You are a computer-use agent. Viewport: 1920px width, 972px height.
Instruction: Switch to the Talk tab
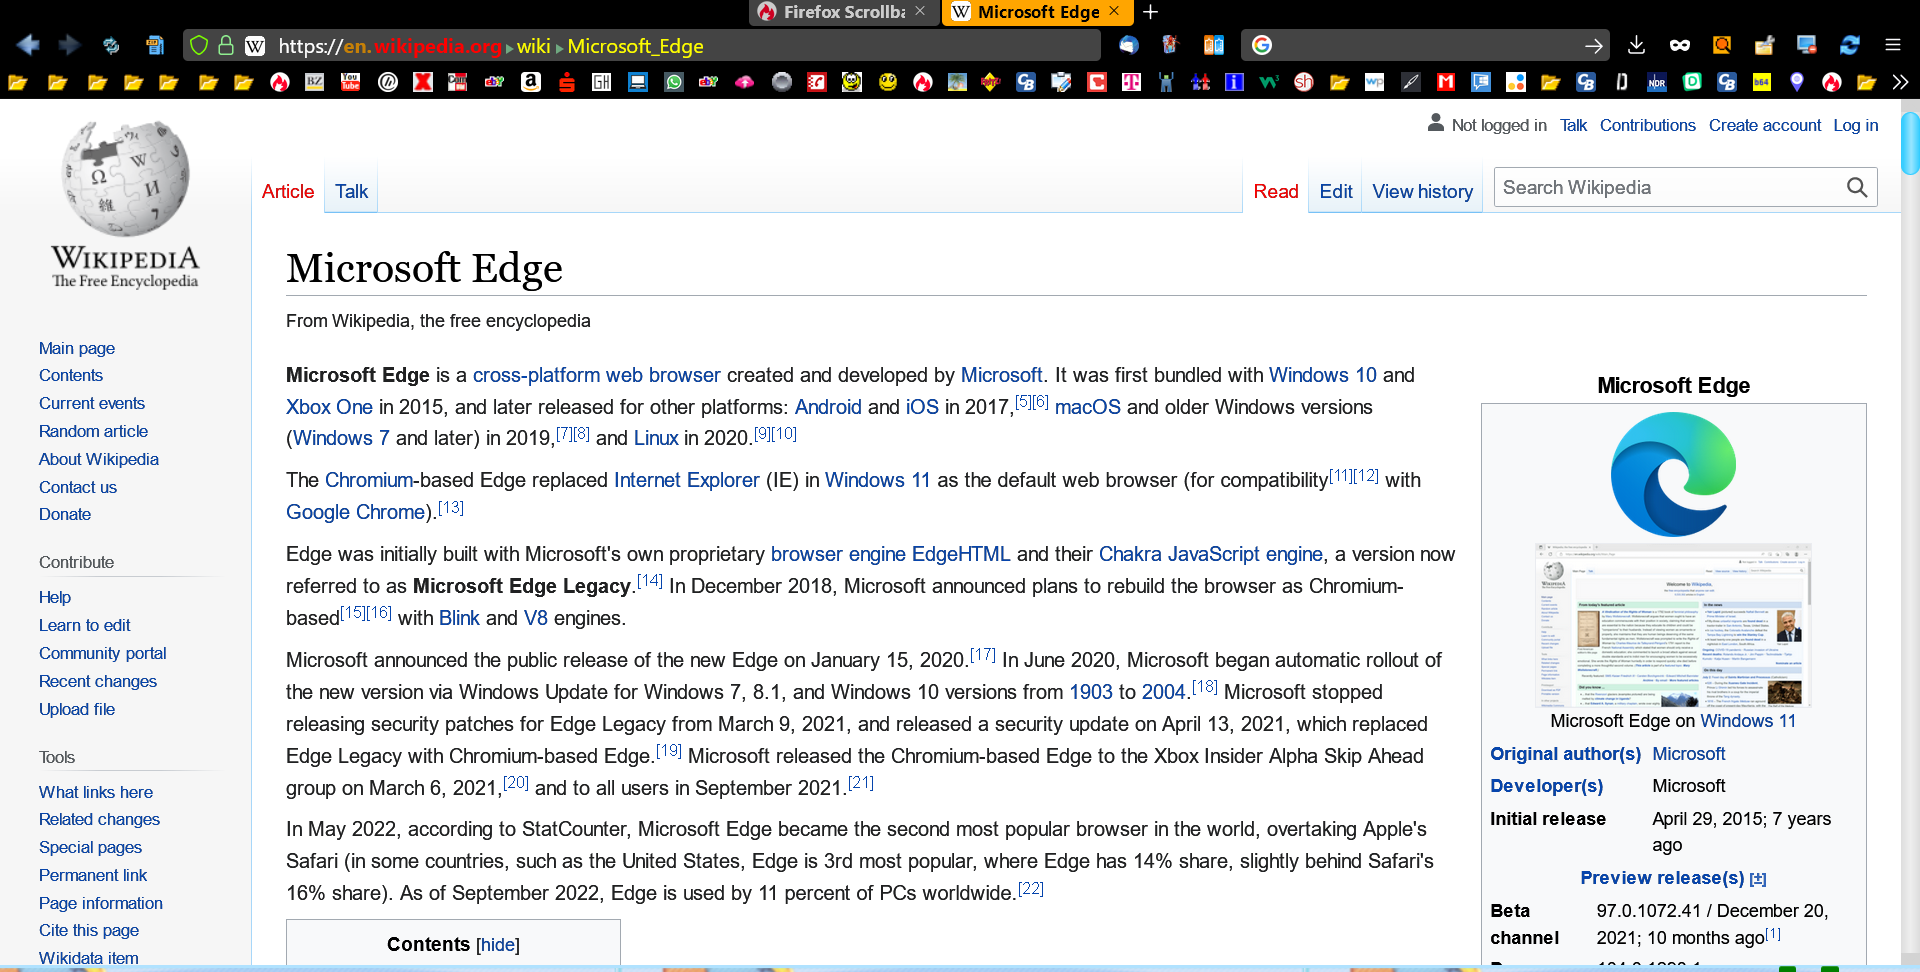point(351,191)
